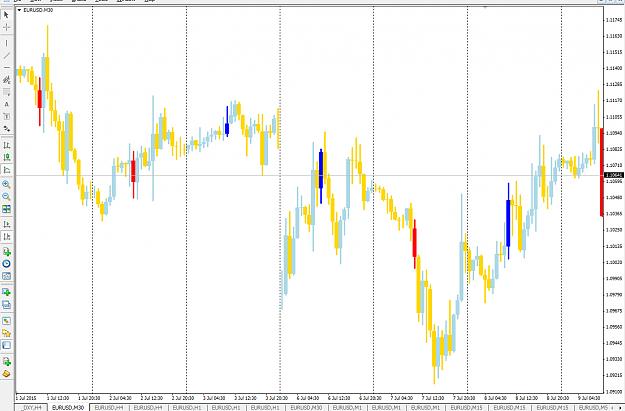Switch chart to Candlesticks mode
625x411 pixels.
coord(6,158)
